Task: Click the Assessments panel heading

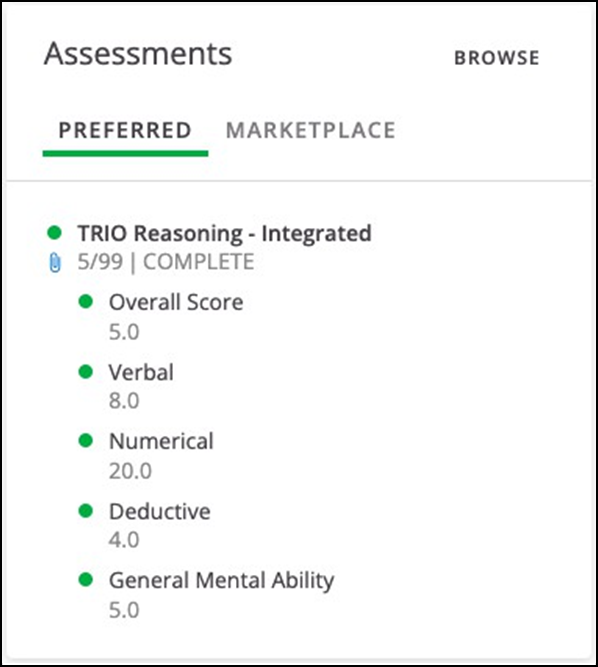Action: [x=138, y=54]
